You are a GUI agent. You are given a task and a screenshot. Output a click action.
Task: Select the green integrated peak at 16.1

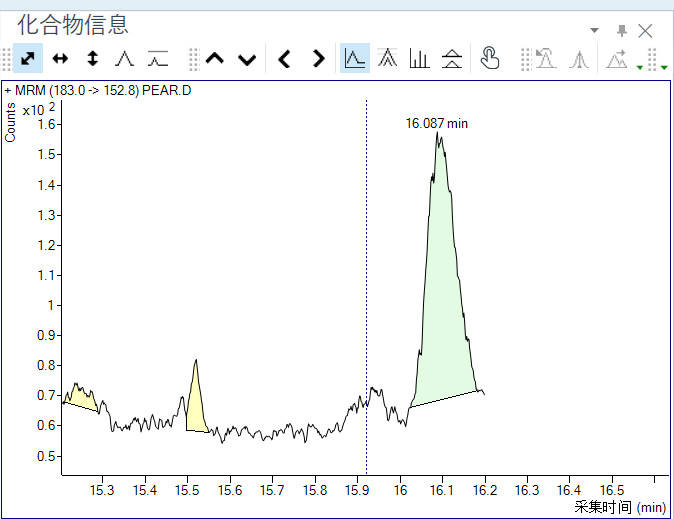[443, 301]
